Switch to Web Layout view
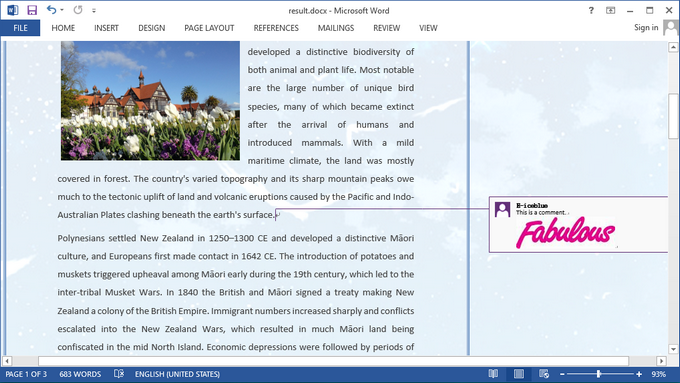 [544, 374]
